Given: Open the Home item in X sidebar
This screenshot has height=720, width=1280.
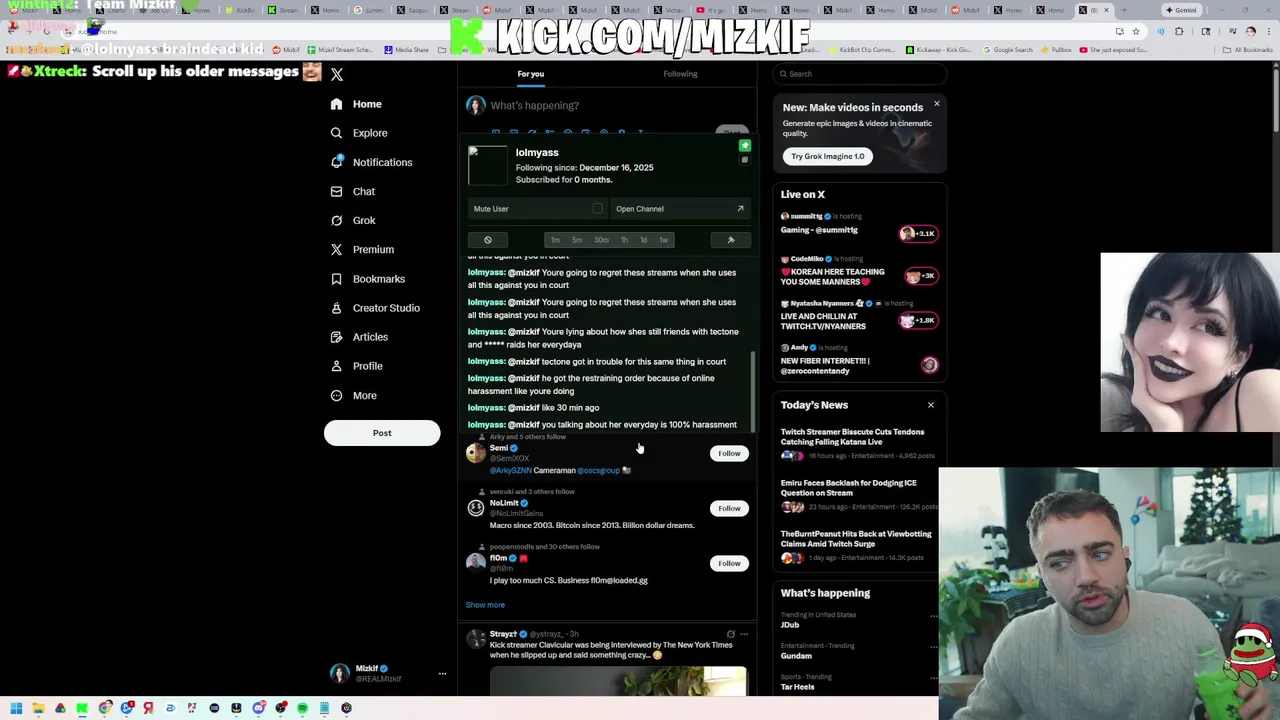Looking at the screenshot, I should (x=356, y=104).
